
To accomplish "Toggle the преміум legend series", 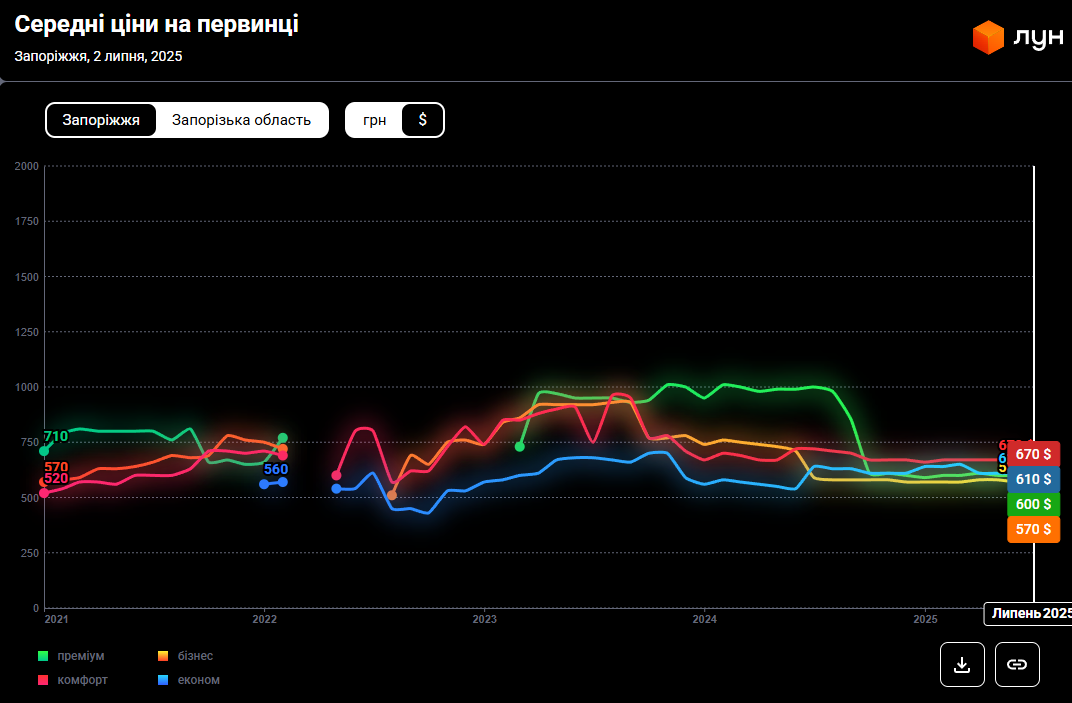I will 80,656.
